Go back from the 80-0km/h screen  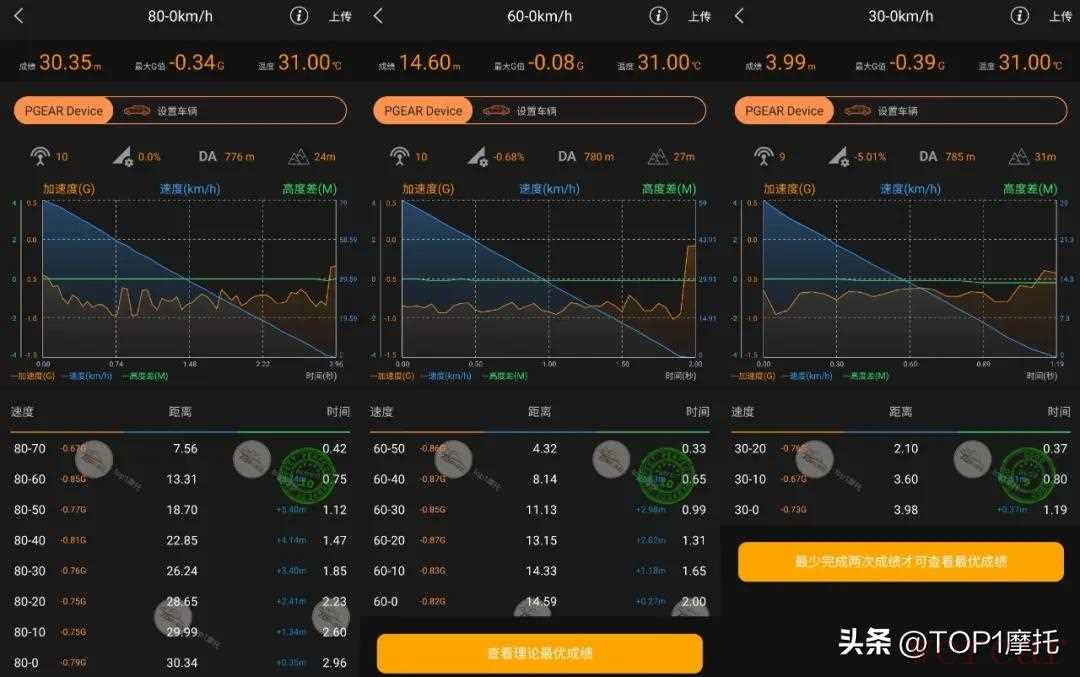point(19,16)
